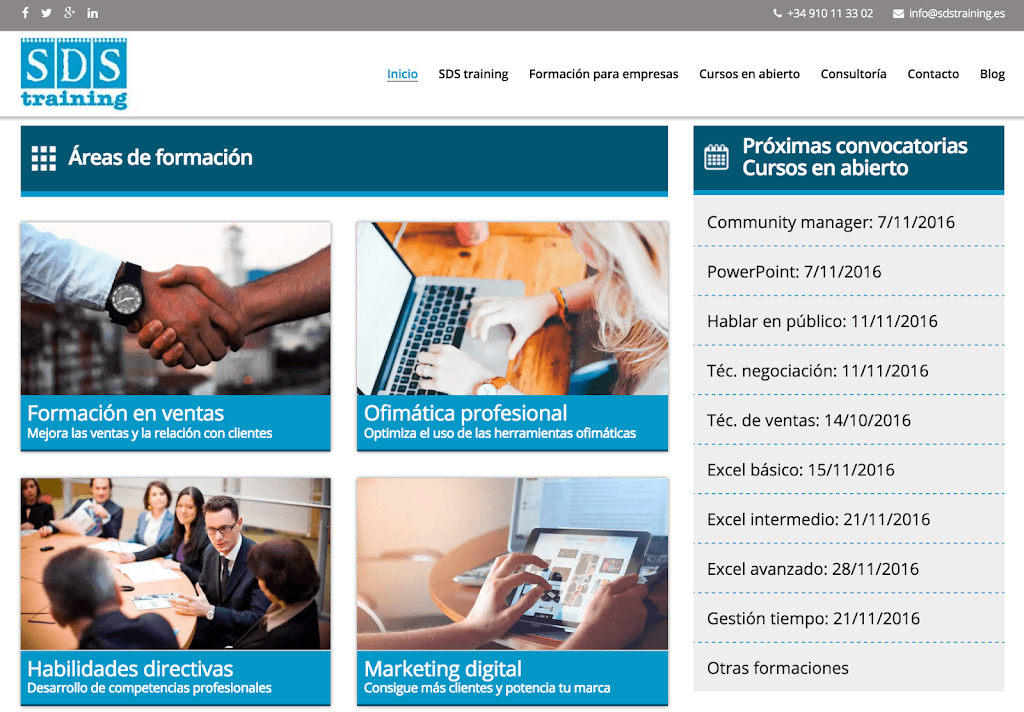Click the grid icon beside Áreas de formación
Viewport: 1024px width, 712px height.
pyautogui.click(x=44, y=158)
